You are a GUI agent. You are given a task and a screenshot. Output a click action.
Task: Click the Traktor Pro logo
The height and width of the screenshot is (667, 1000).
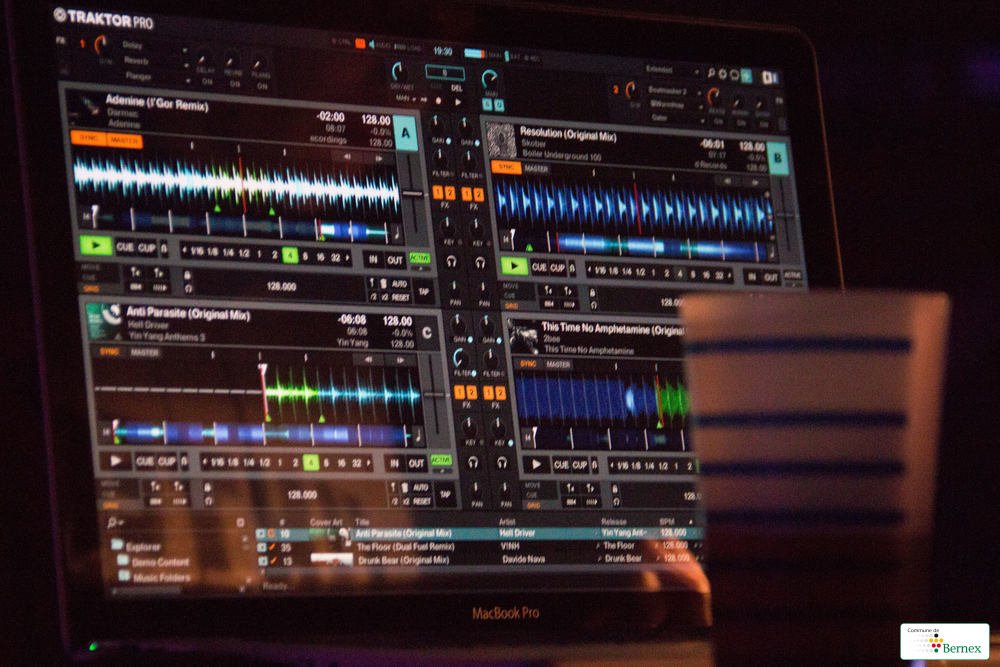coord(104,18)
